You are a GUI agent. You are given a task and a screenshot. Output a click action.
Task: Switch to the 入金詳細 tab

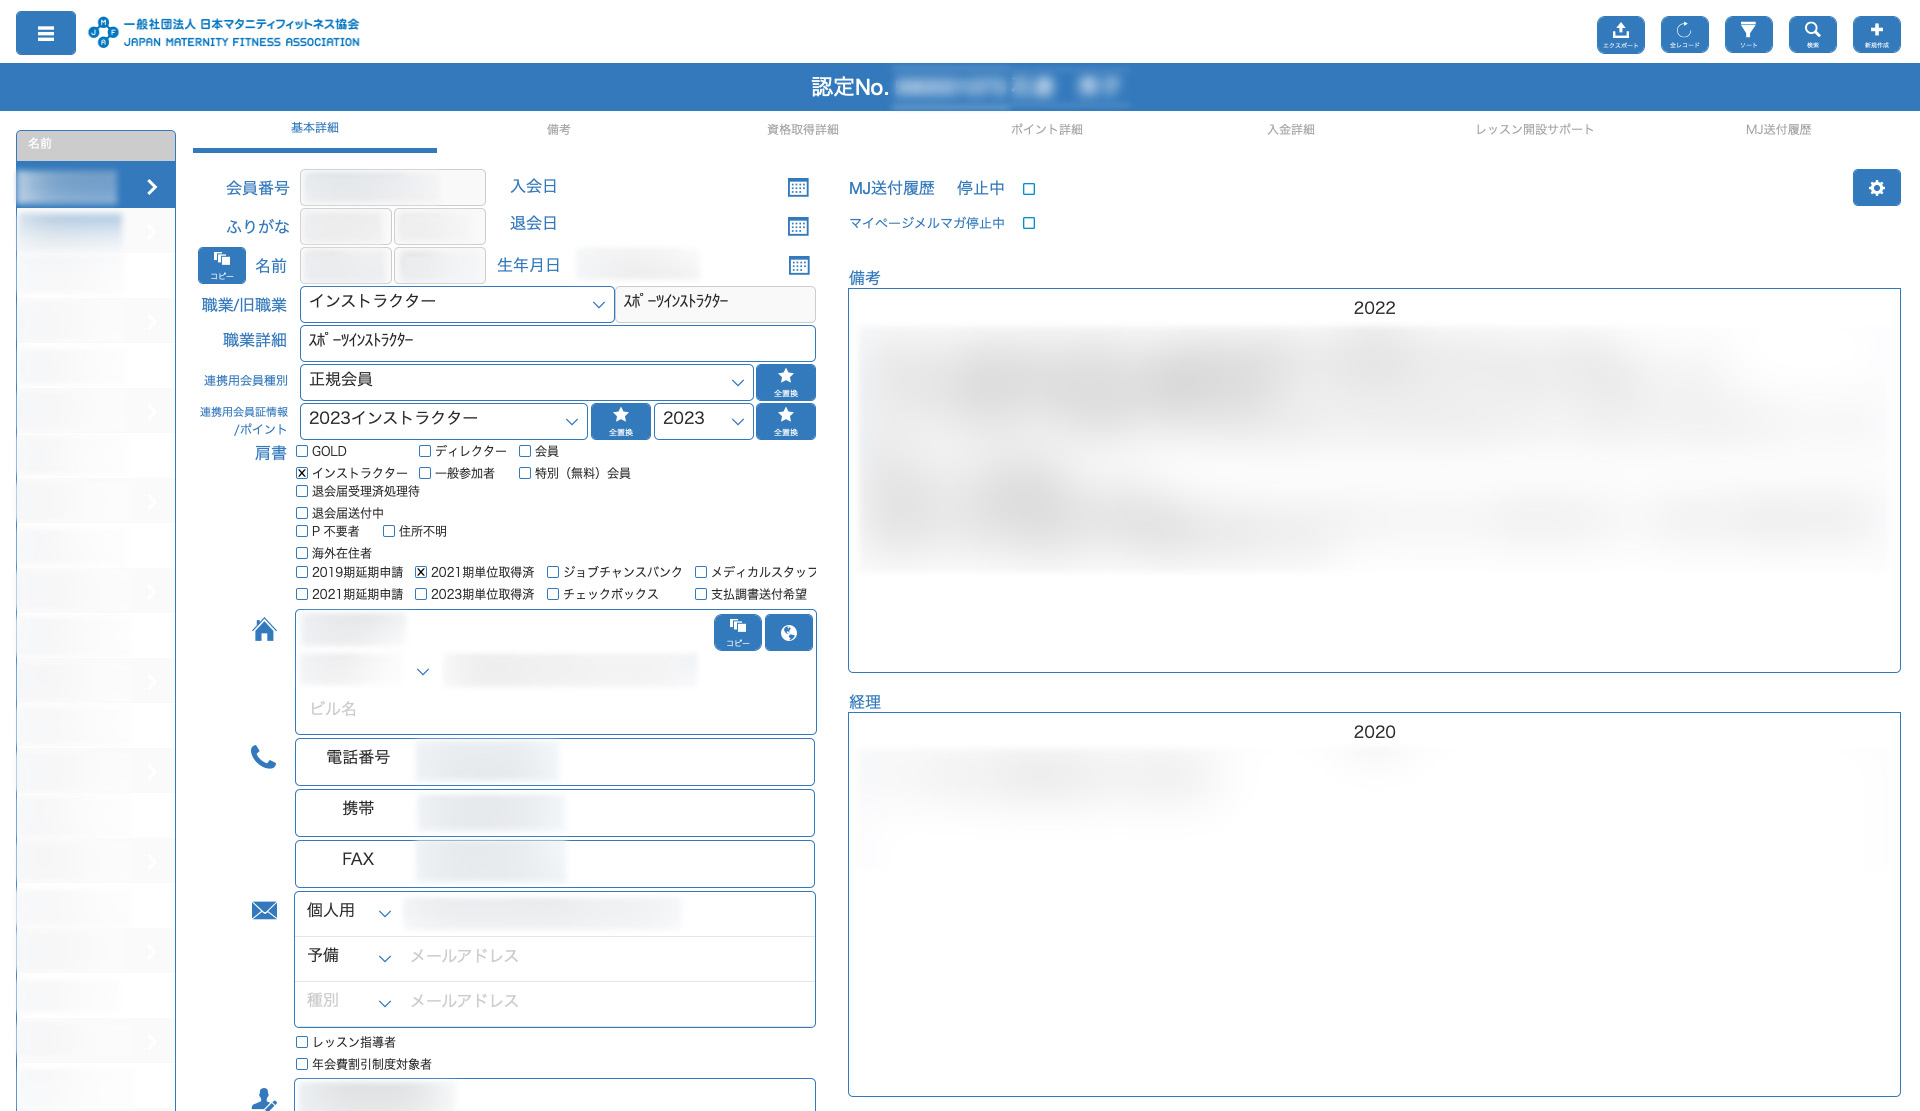tap(1290, 129)
